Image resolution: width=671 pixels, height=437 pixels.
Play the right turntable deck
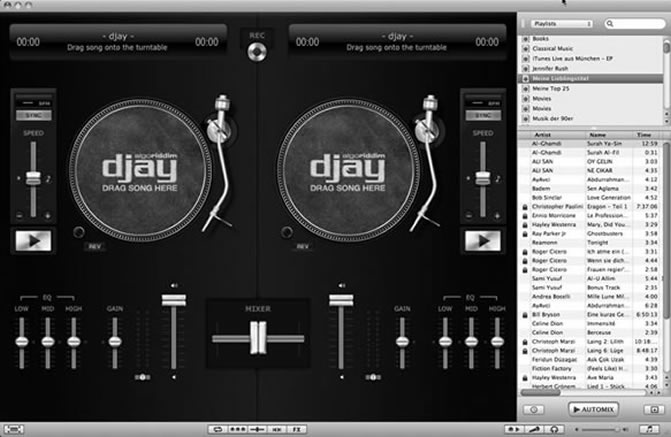[x=483, y=241]
